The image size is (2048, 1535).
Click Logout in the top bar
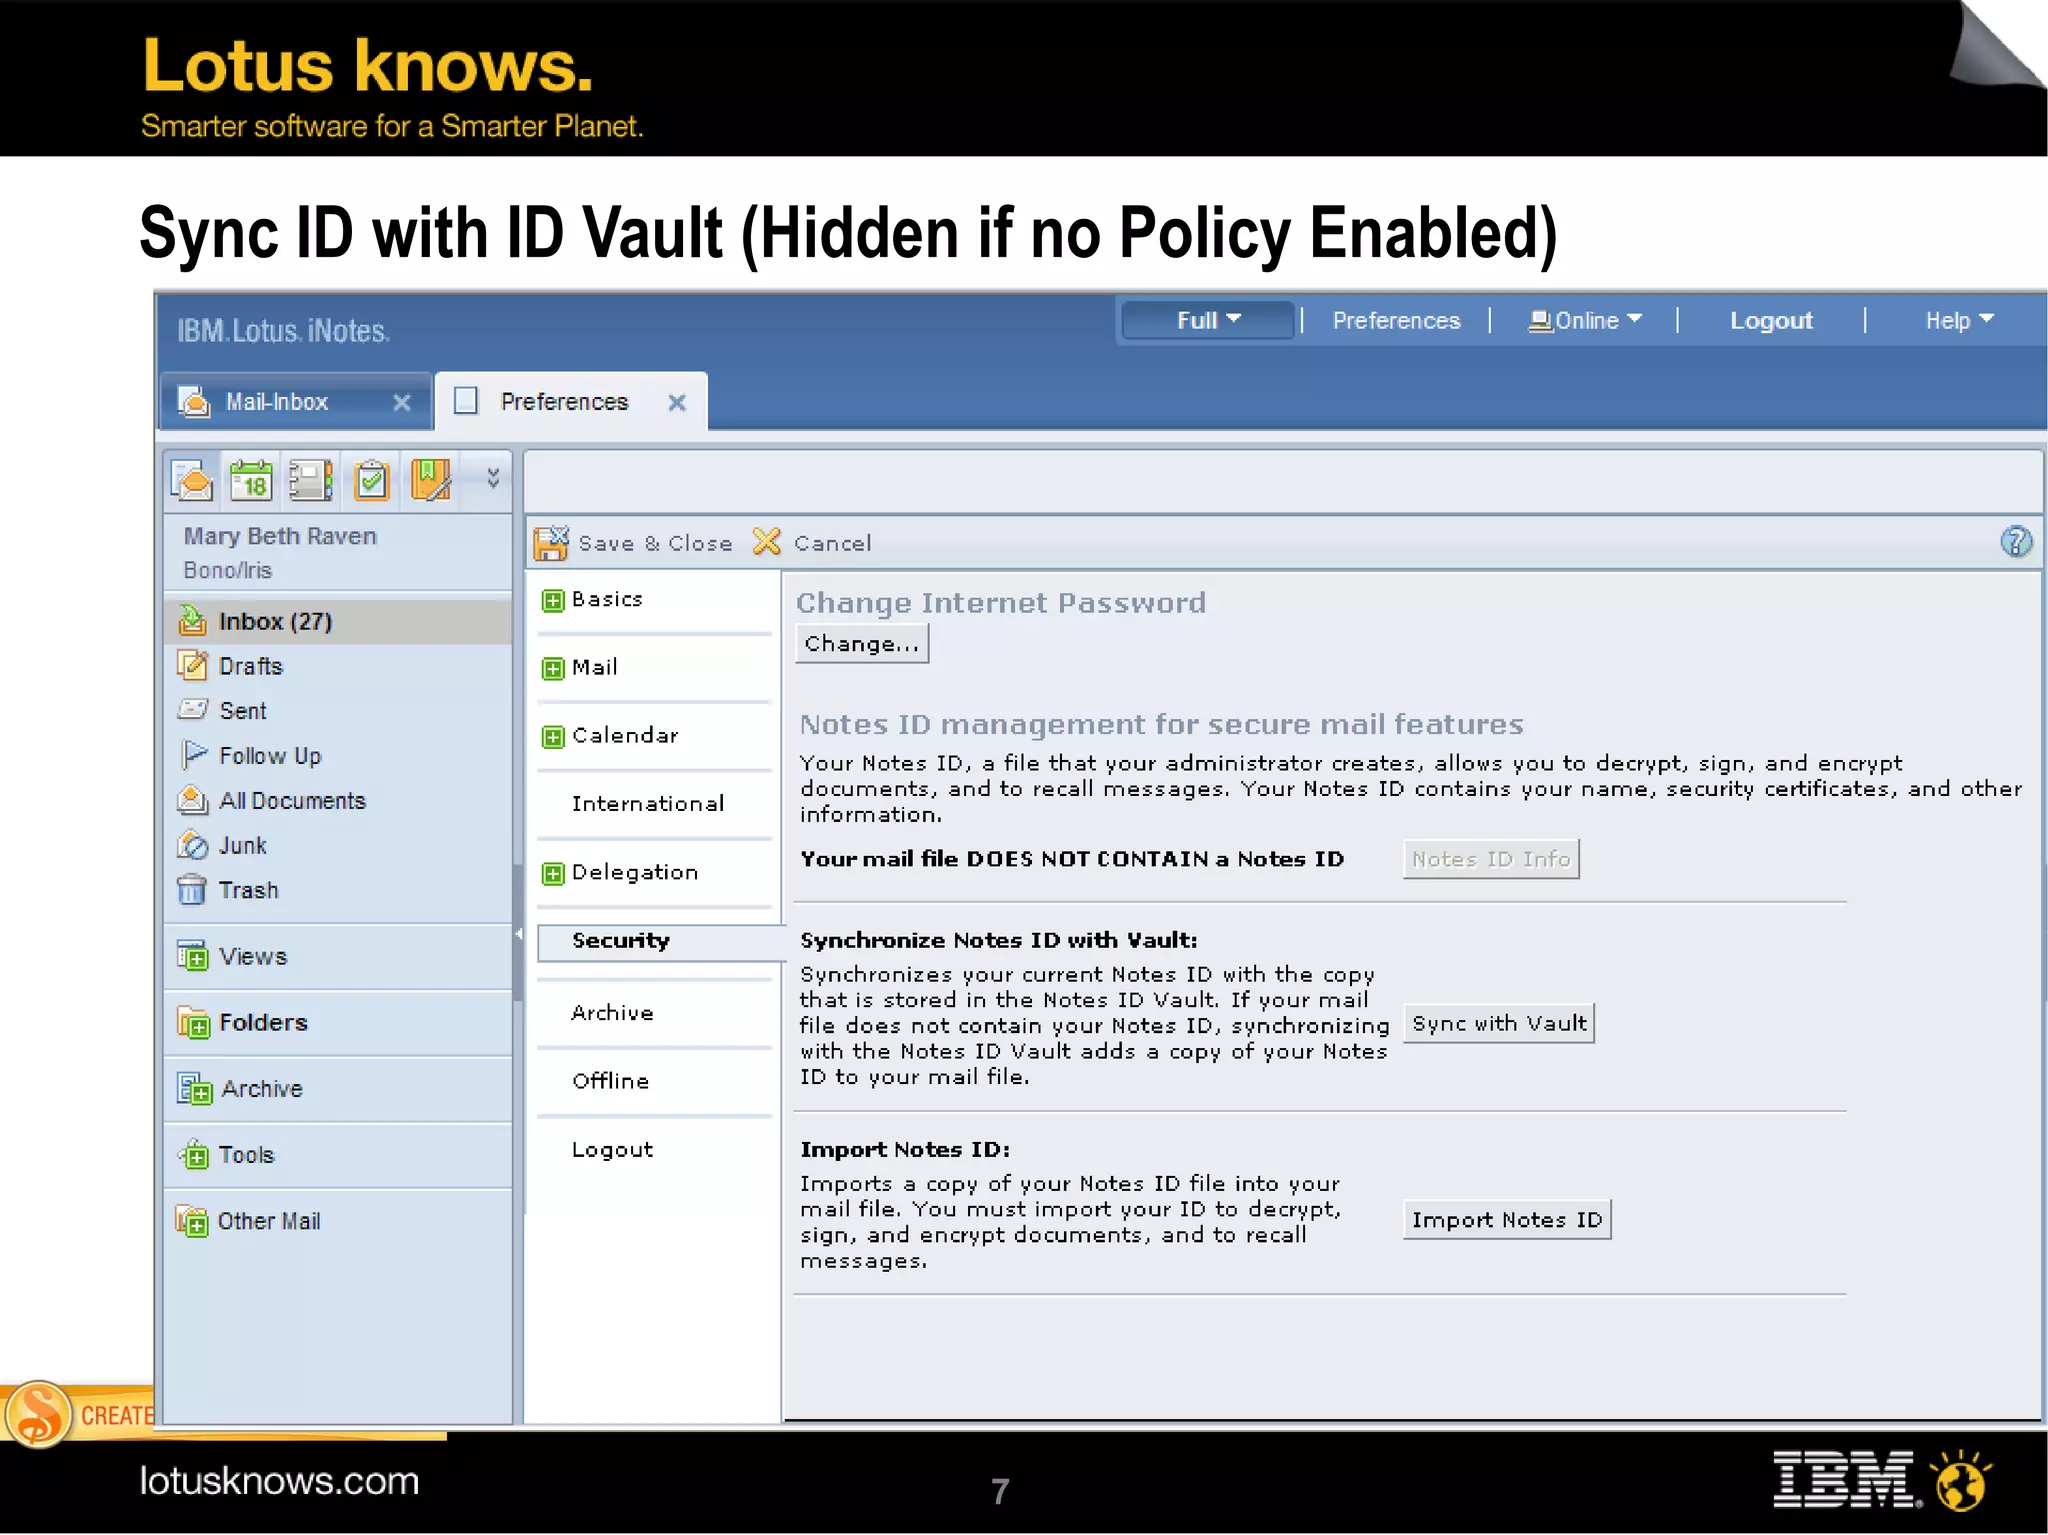(x=1771, y=321)
